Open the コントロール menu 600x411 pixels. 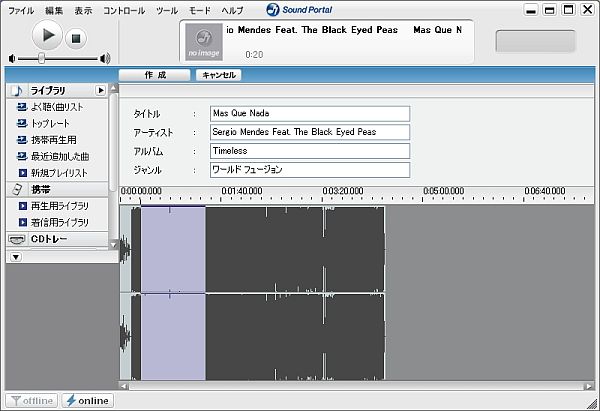click(x=124, y=10)
